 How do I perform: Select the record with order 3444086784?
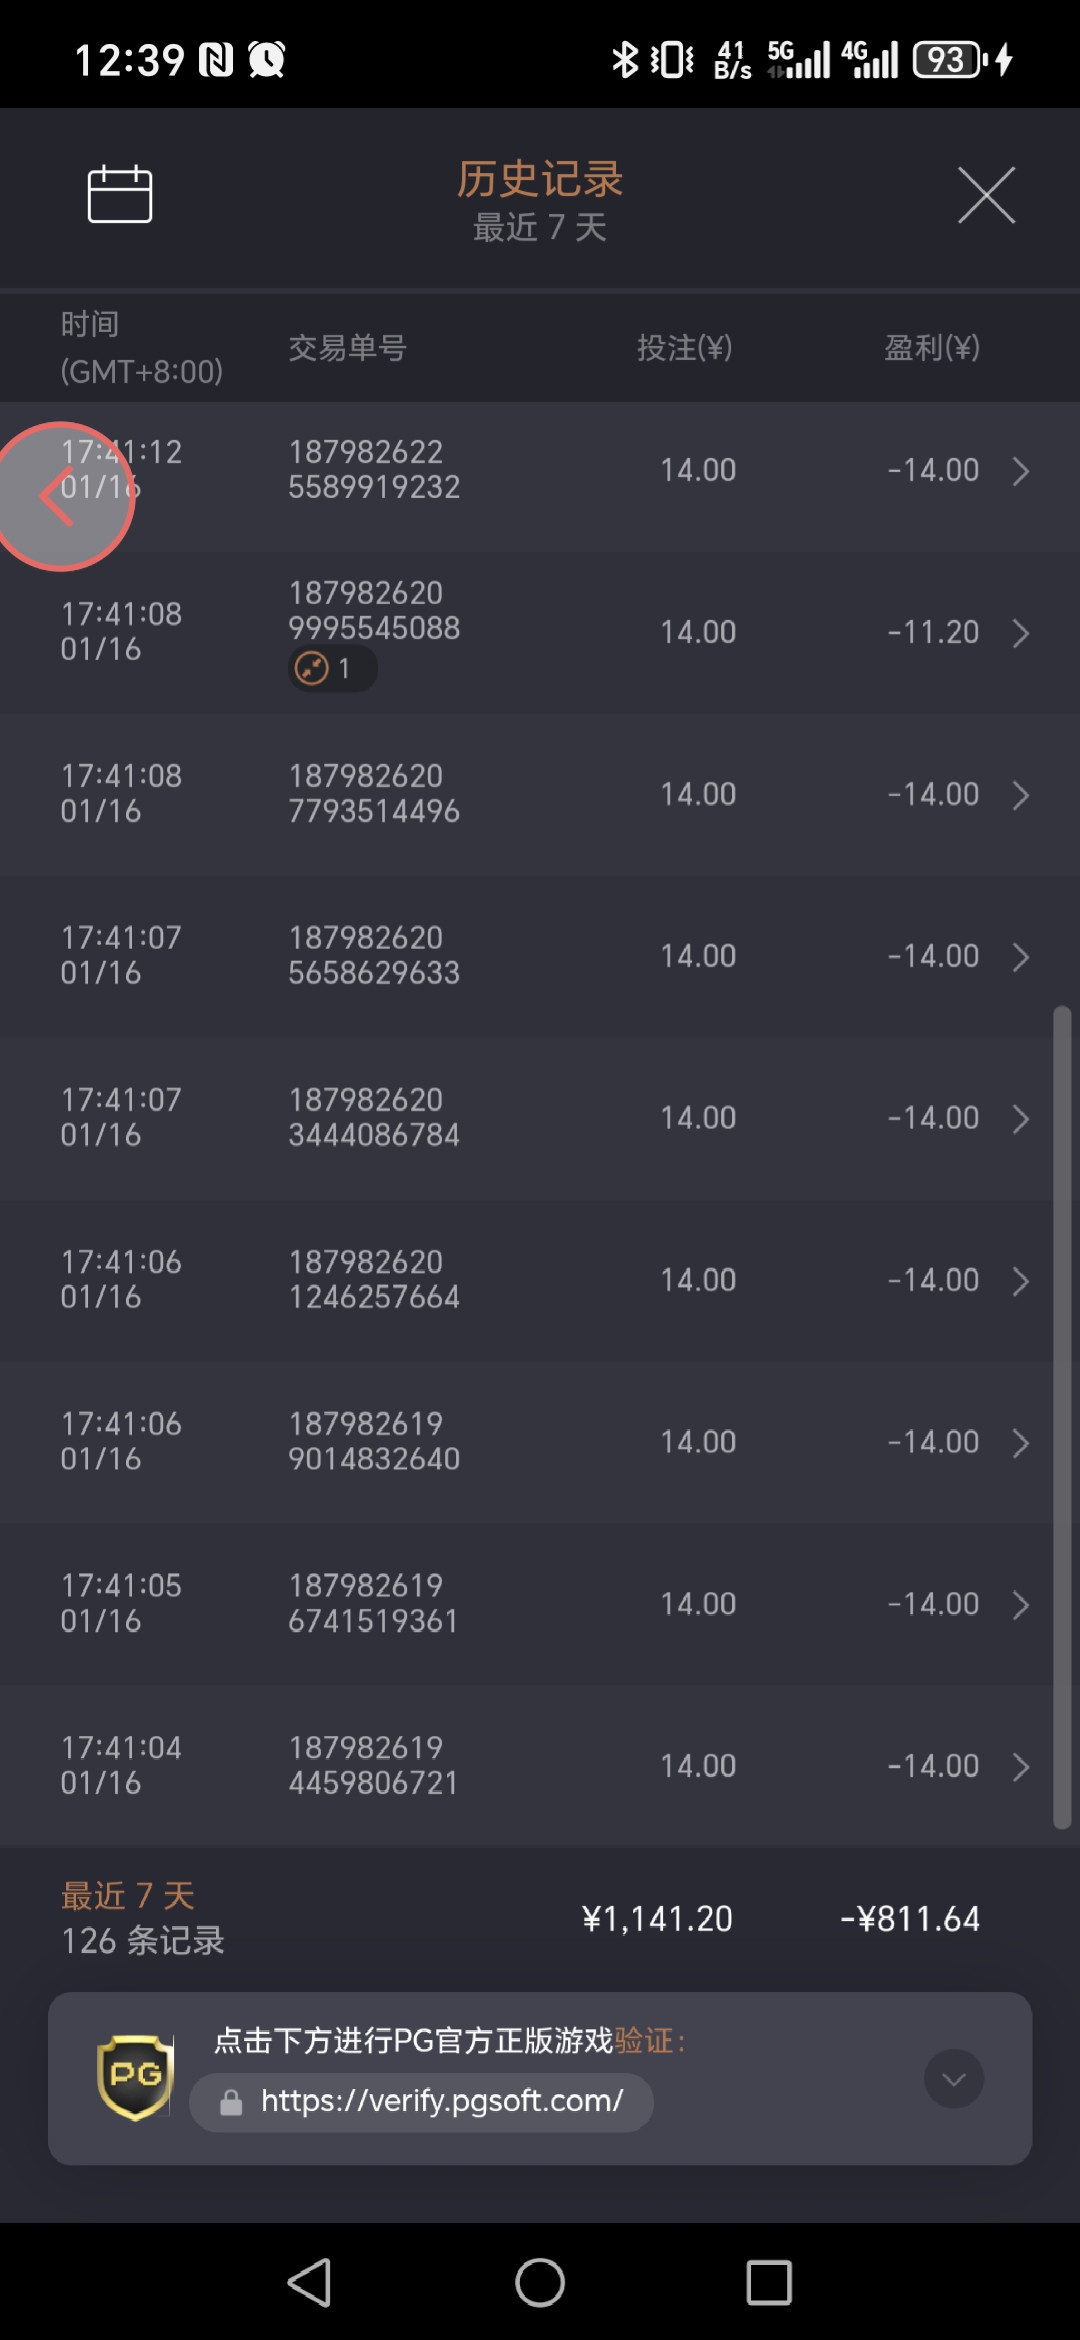(x=540, y=1118)
